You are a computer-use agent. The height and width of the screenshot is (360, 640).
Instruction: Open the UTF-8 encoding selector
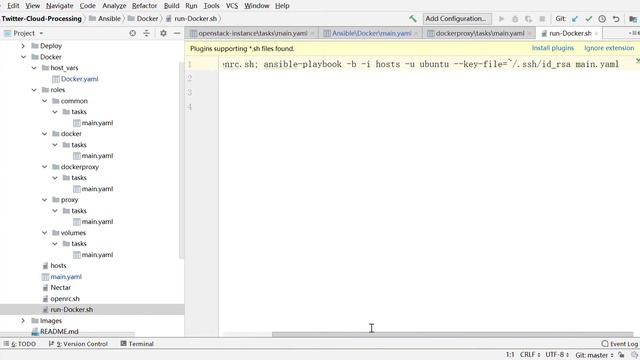(x=557, y=355)
